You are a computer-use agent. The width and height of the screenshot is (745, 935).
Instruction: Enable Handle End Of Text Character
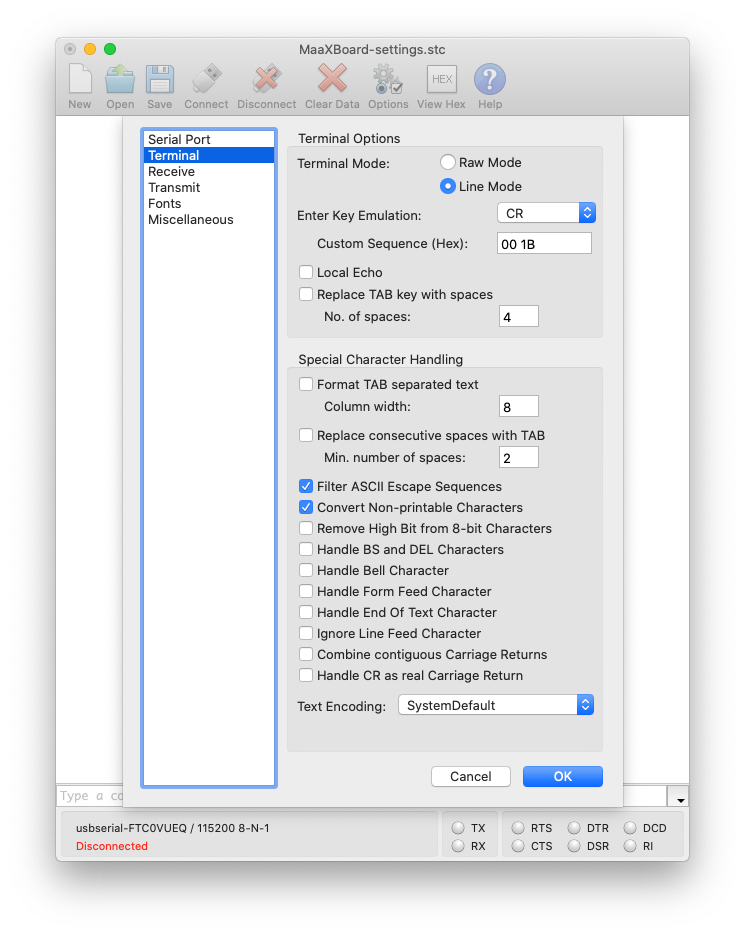(x=306, y=612)
